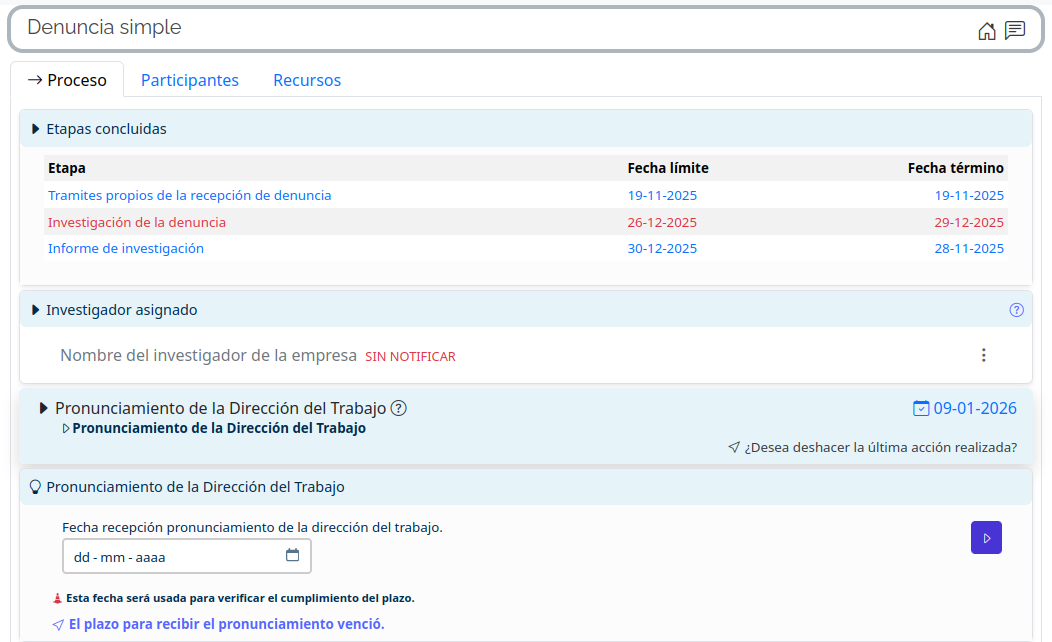
Task: Click help icon in Investigador asignado header
Action: point(1016,310)
